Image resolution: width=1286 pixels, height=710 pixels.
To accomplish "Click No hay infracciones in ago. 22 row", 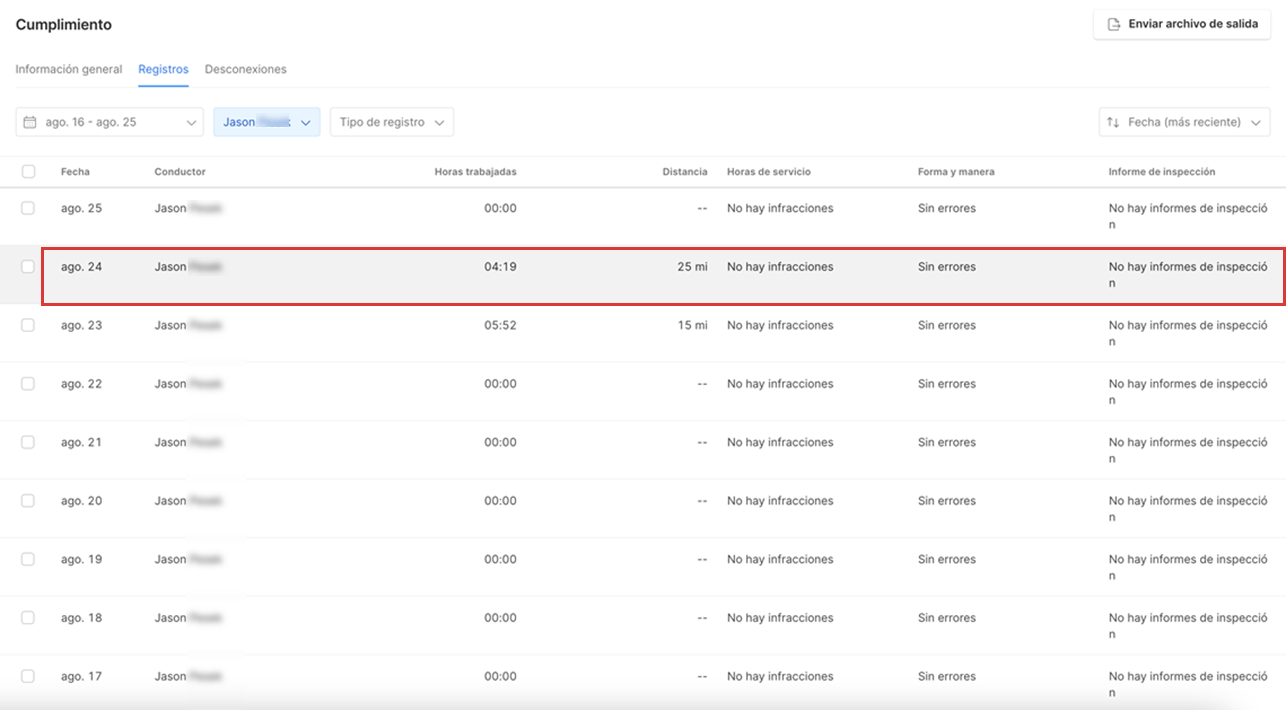I will coord(780,384).
